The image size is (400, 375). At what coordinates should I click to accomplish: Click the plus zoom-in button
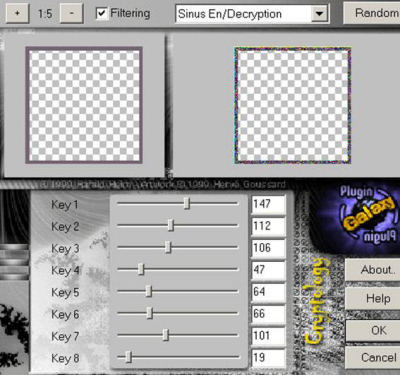coord(17,13)
